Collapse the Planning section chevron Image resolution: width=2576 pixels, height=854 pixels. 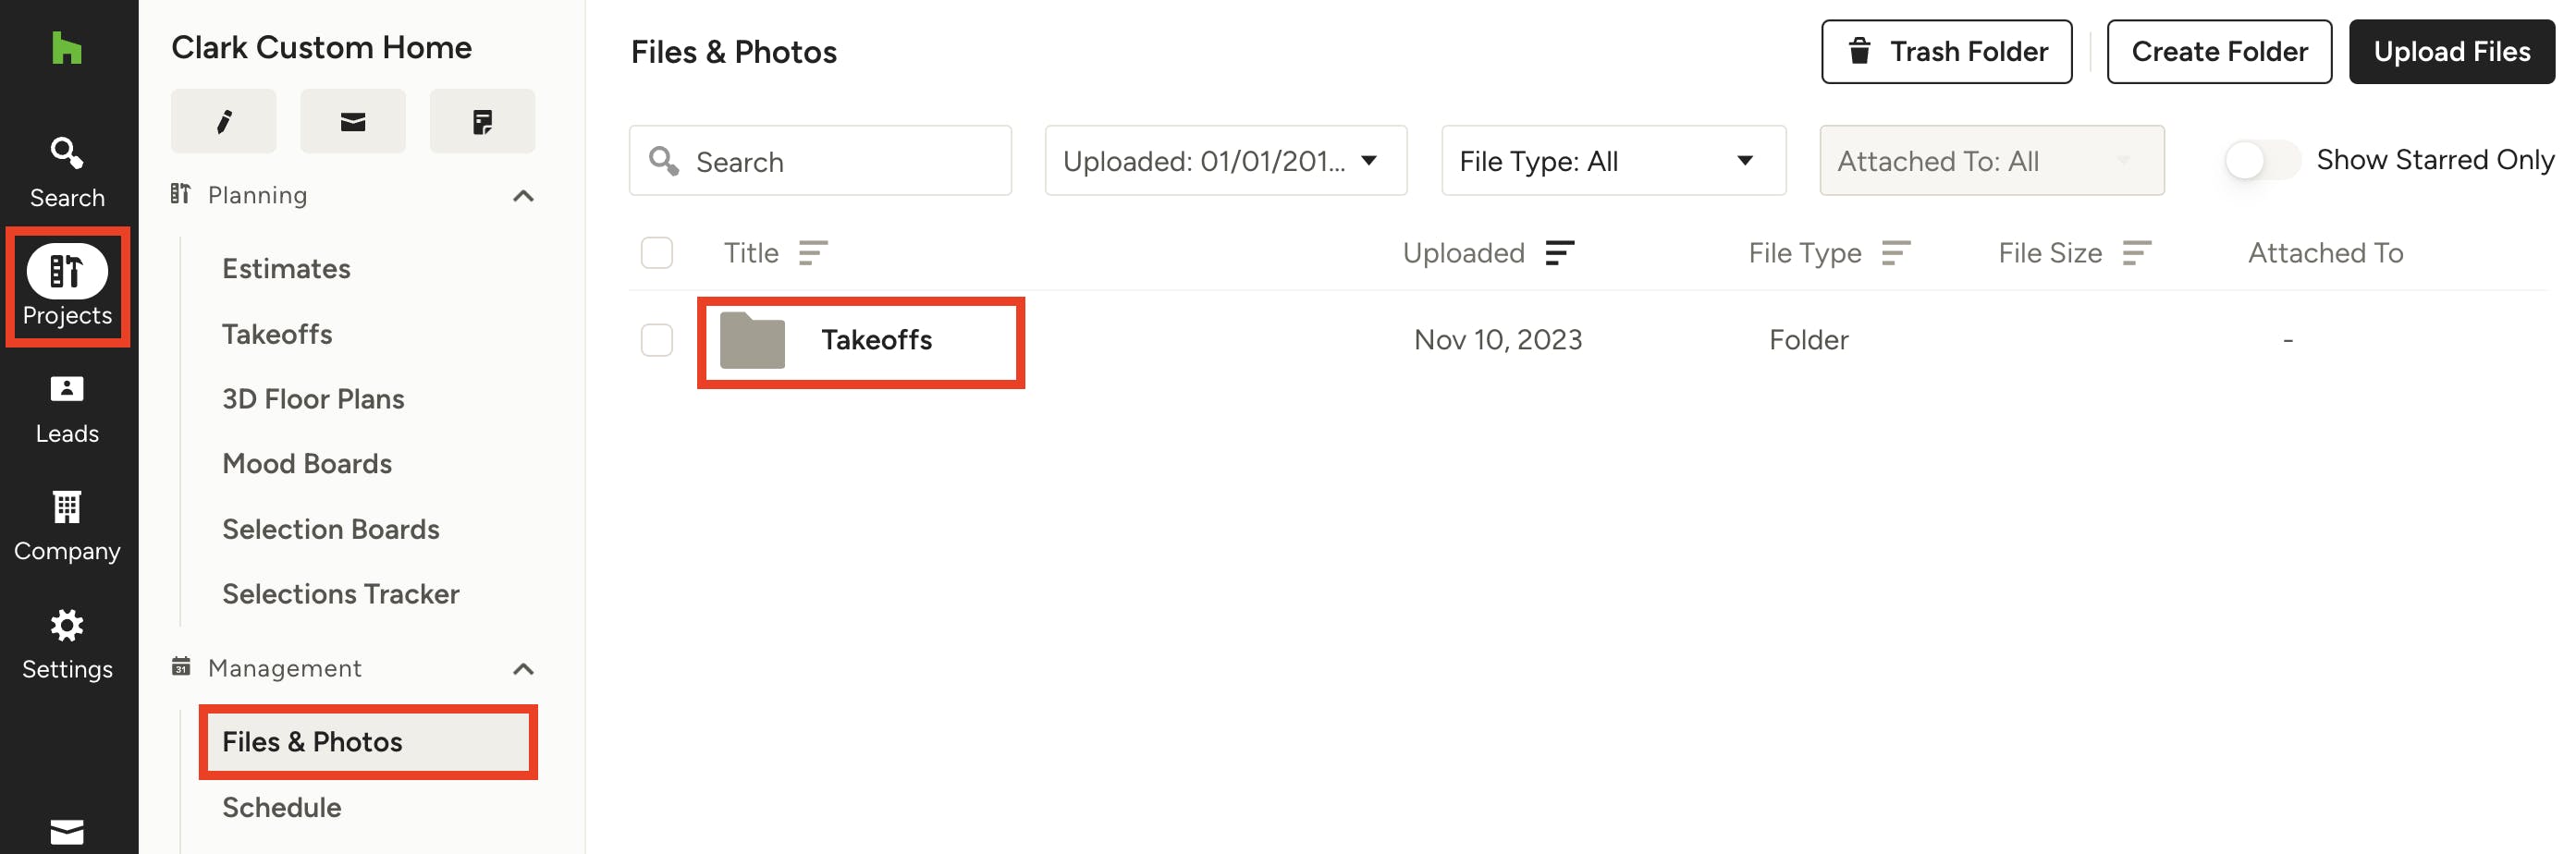(x=523, y=196)
